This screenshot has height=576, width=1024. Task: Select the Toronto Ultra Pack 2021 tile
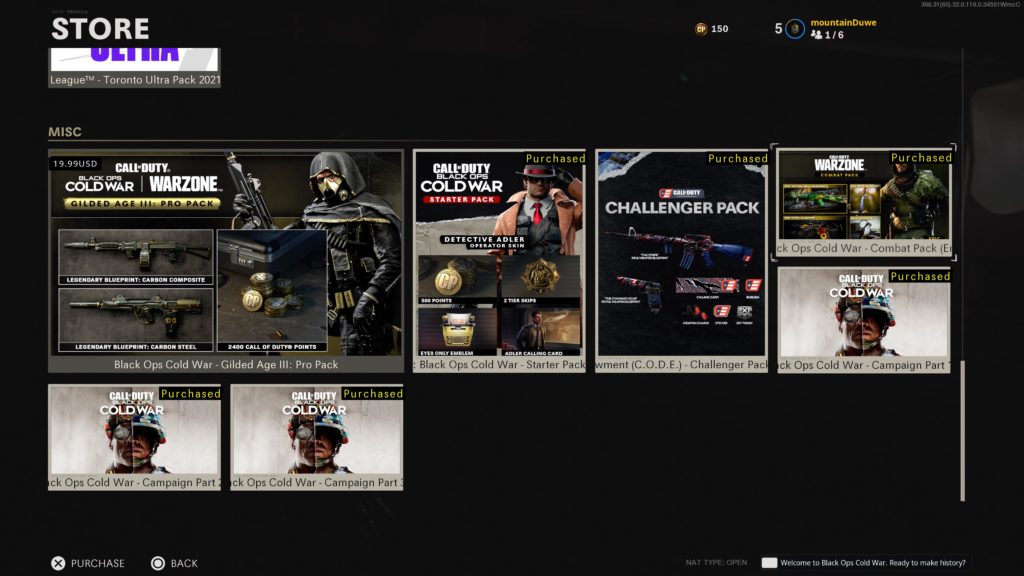pos(135,67)
